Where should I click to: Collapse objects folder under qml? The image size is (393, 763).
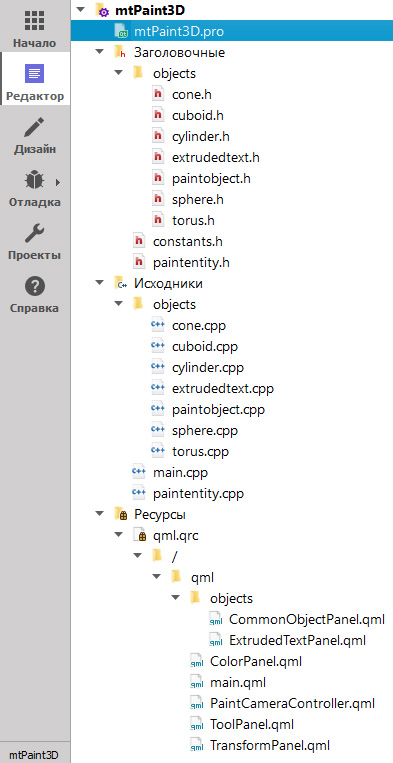[x=176, y=598]
